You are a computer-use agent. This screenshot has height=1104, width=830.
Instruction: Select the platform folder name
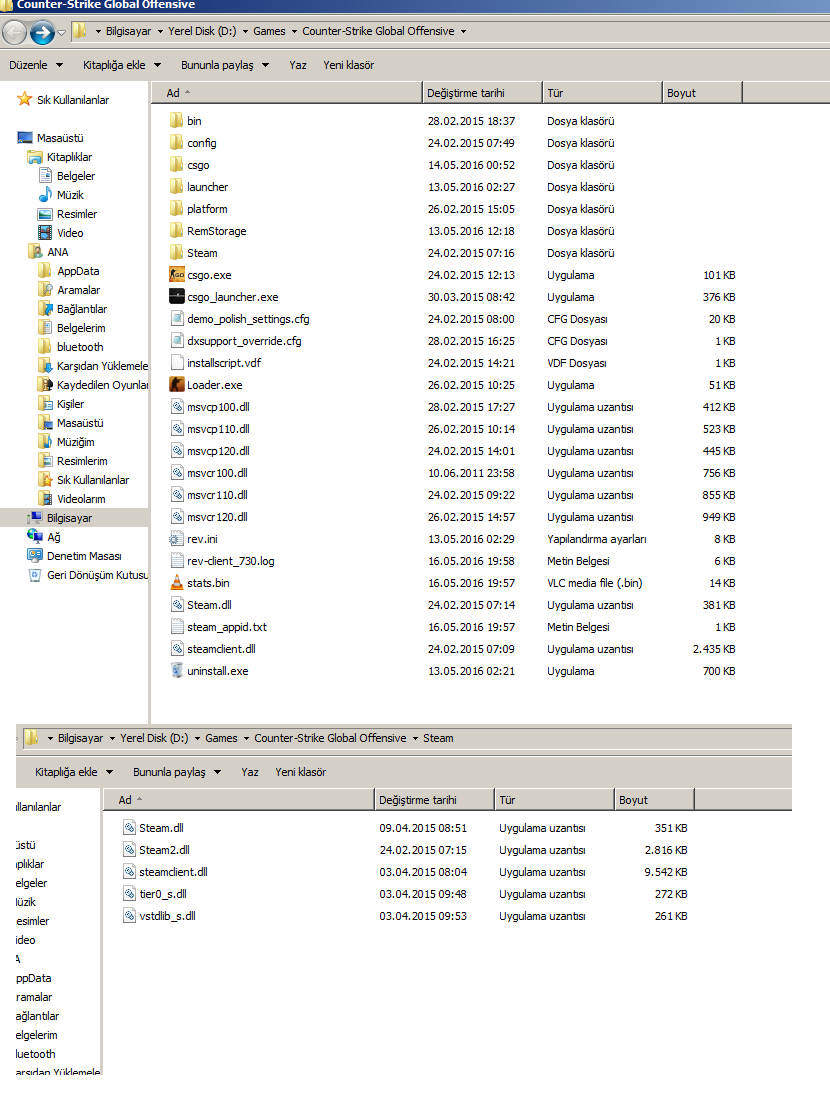[207, 208]
